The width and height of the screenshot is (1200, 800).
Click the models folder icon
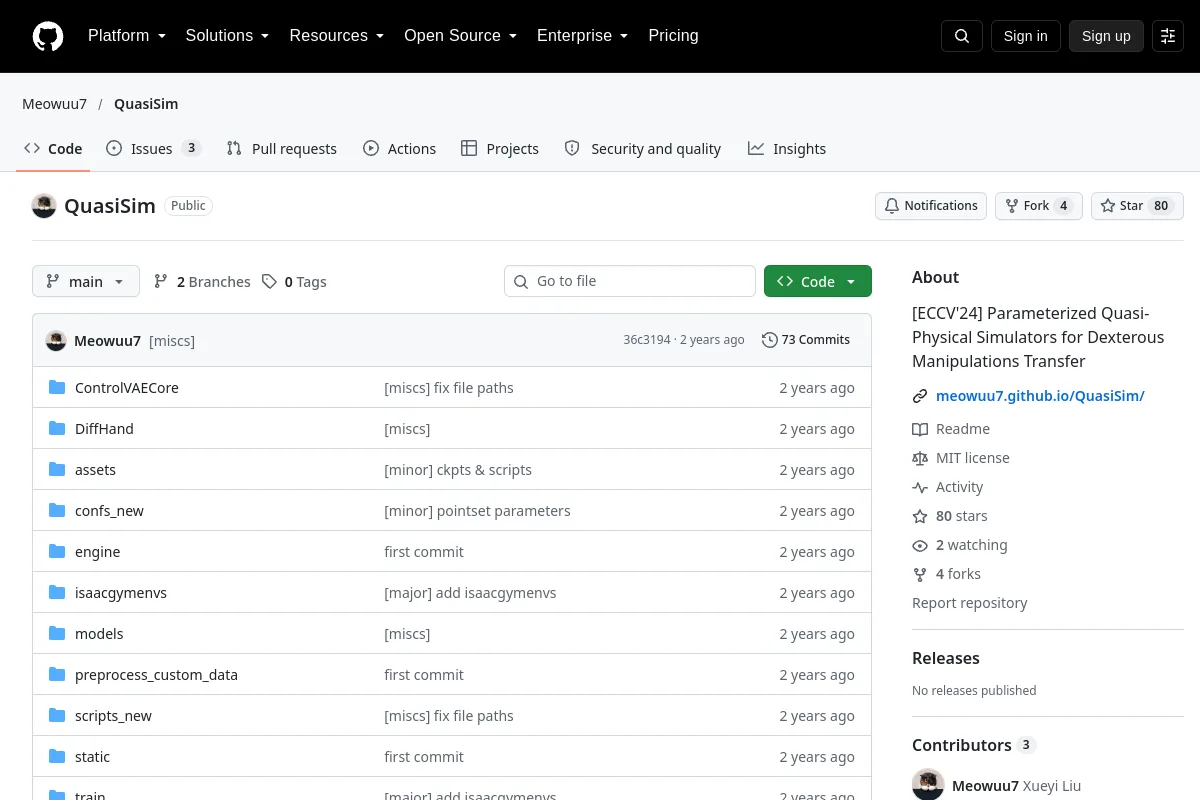point(57,634)
